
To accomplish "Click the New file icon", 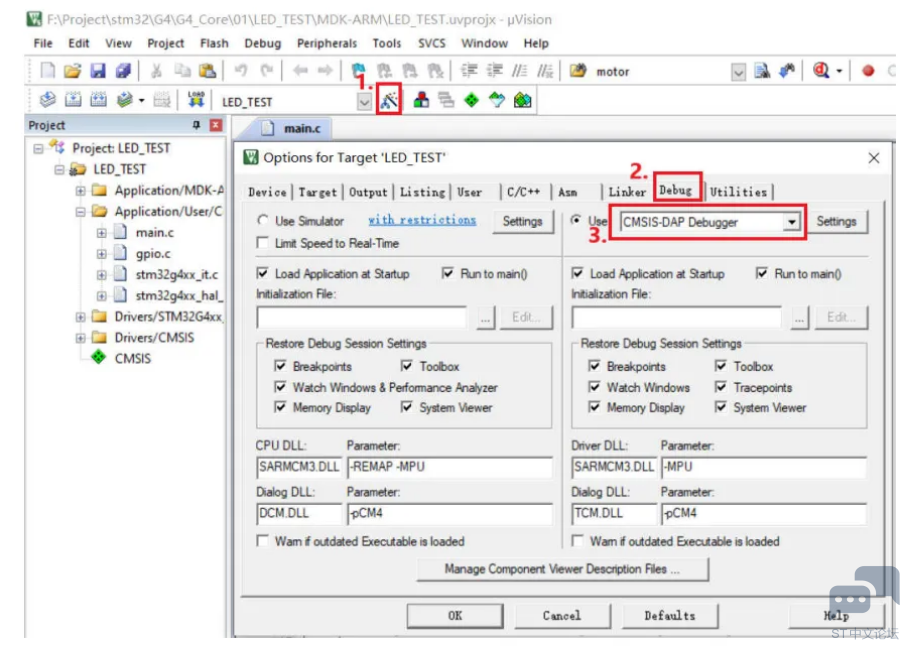I will tap(47, 71).
